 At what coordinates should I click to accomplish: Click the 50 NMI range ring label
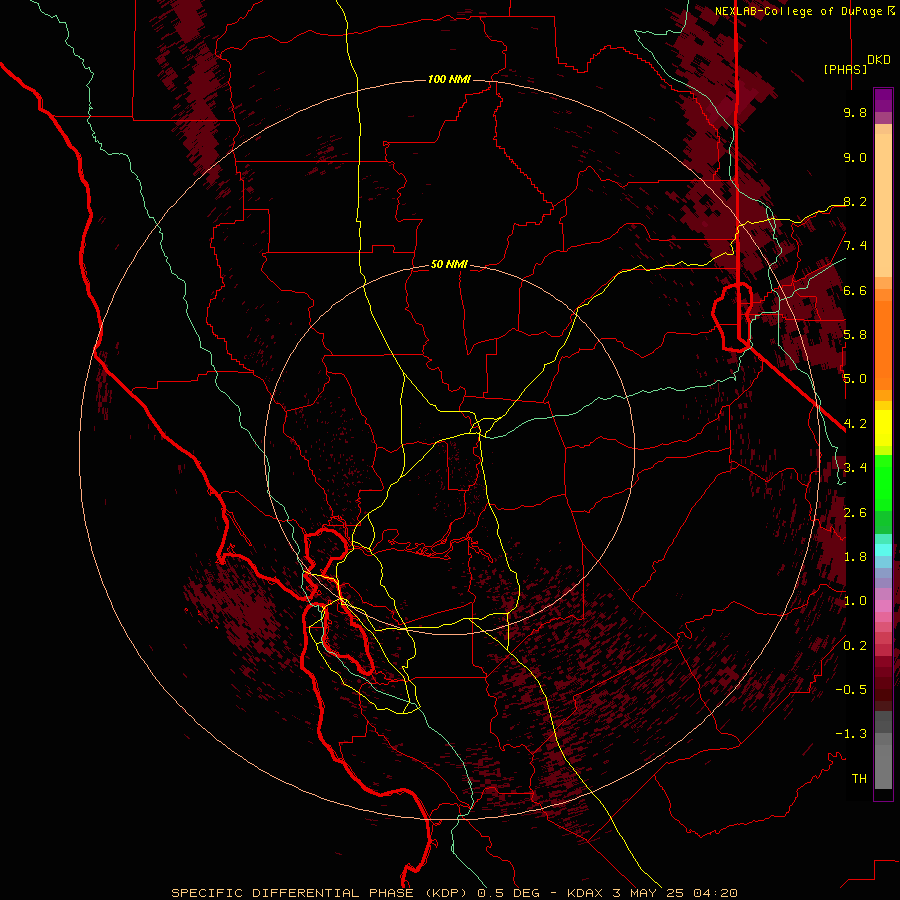[449, 264]
